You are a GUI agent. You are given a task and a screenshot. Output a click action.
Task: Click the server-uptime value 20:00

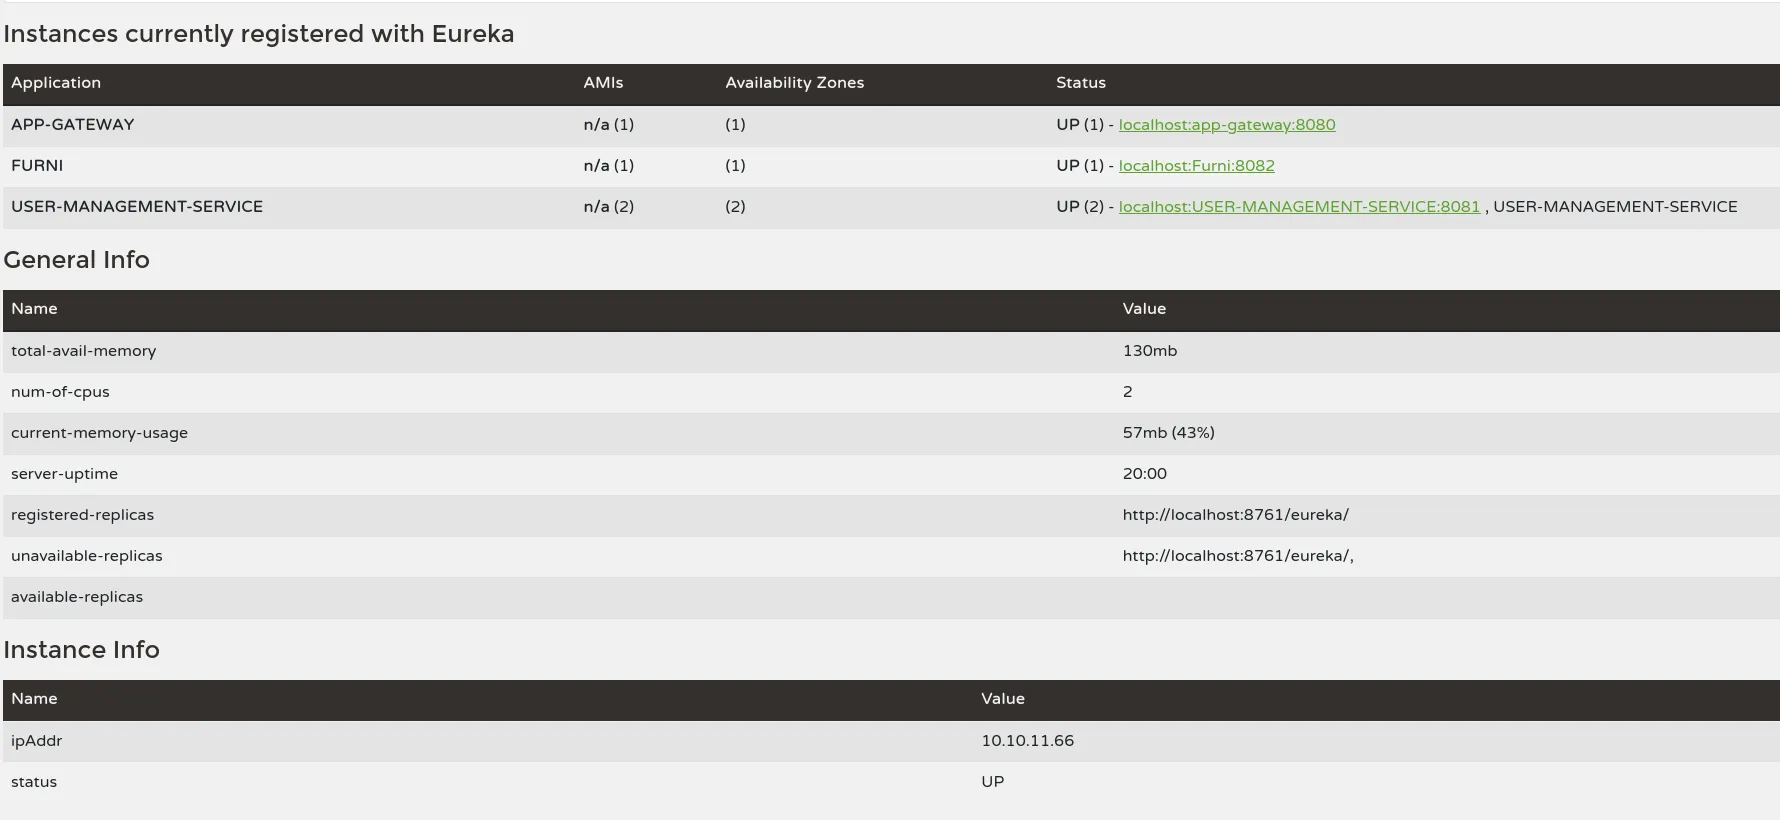[x=1144, y=474]
